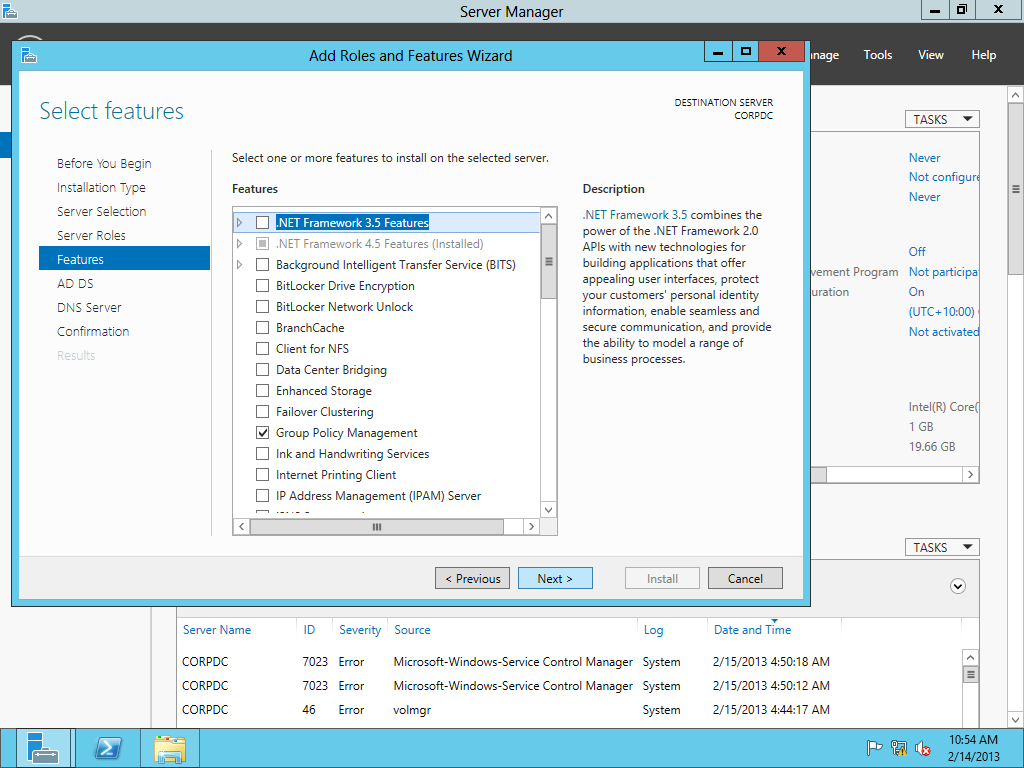Open the lower TASKS dropdown in Server Manager
This screenshot has height=768, width=1024.
tap(942, 547)
